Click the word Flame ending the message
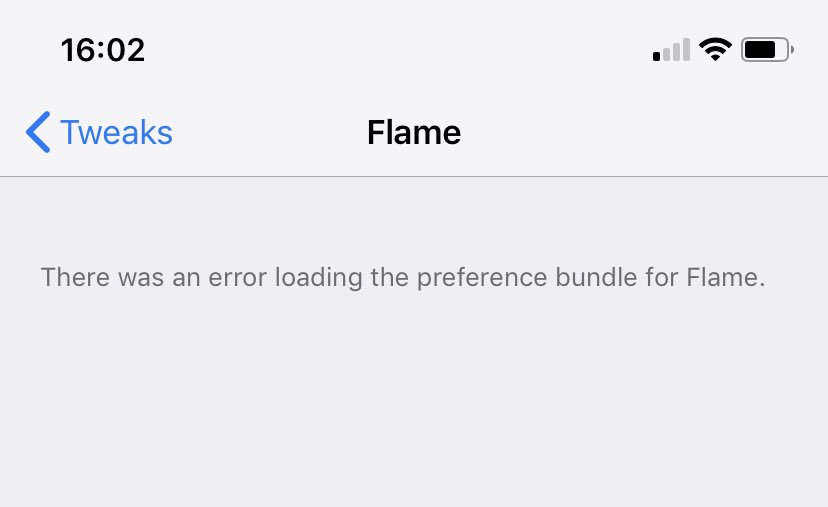The height and width of the screenshot is (507, 828). tap(722, 277)
